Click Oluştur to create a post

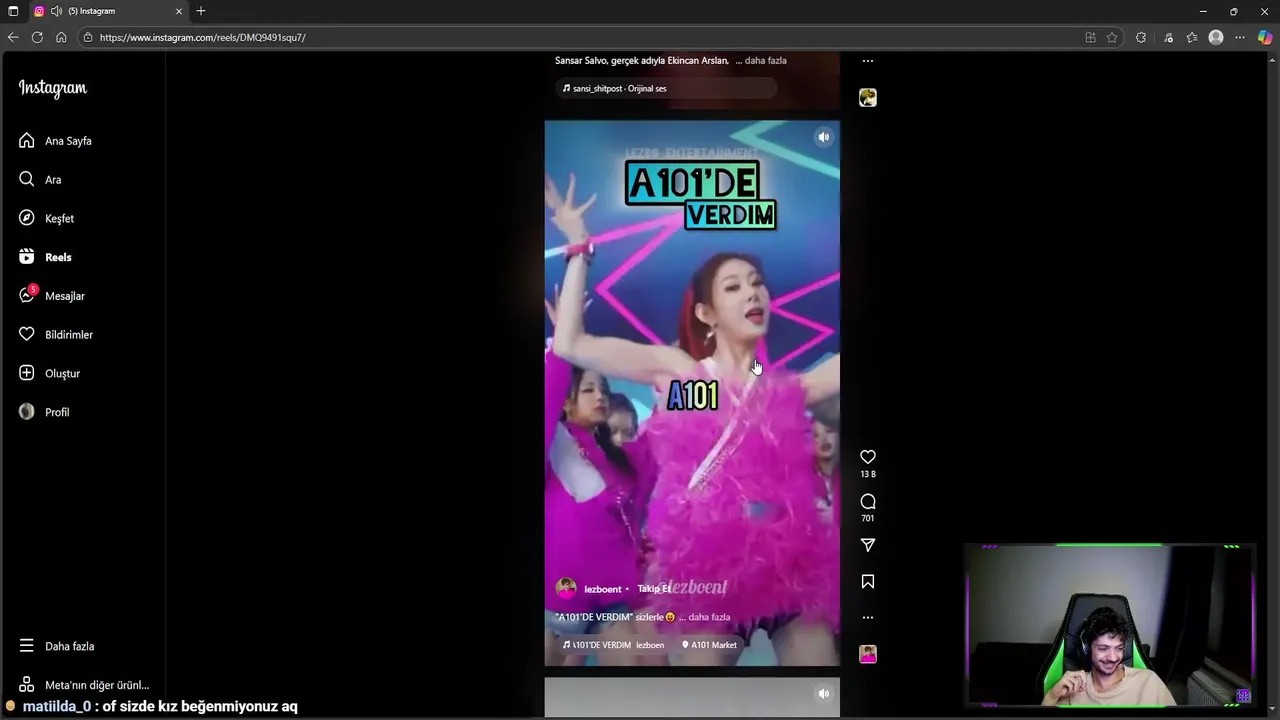(x=49, y=373)
